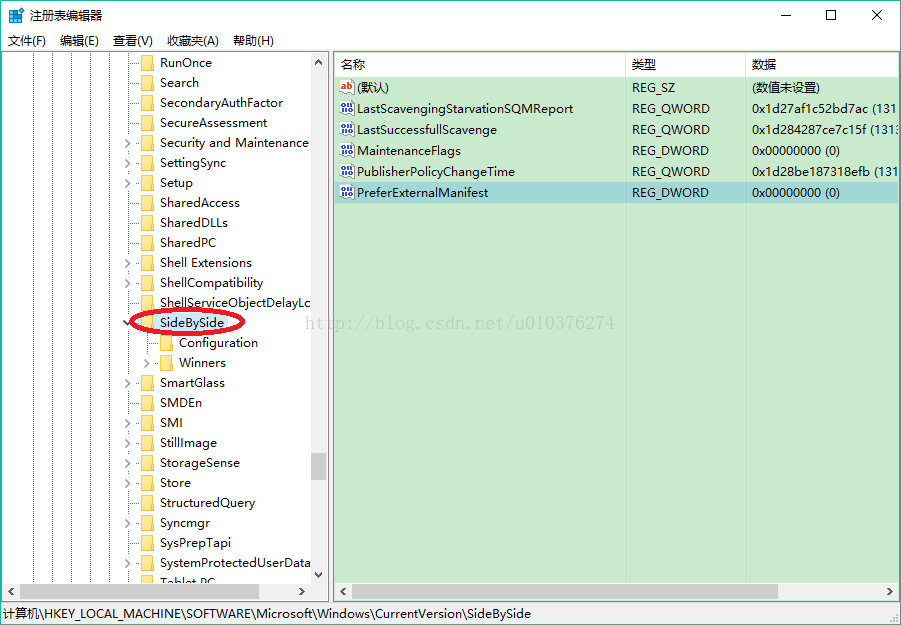Click the Search folder icon

(148, 83)
